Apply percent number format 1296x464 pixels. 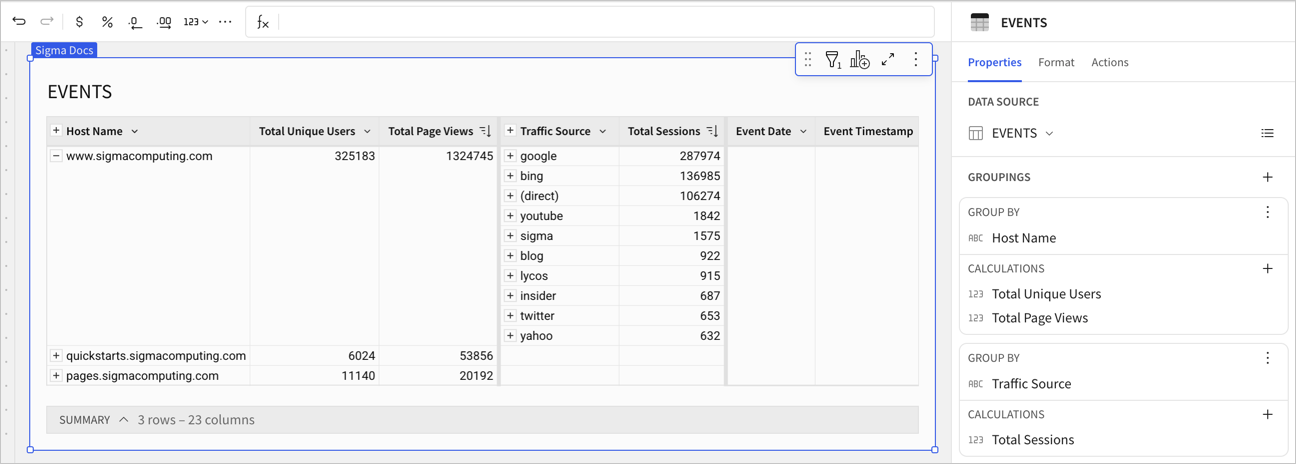(x=107, y=21)
